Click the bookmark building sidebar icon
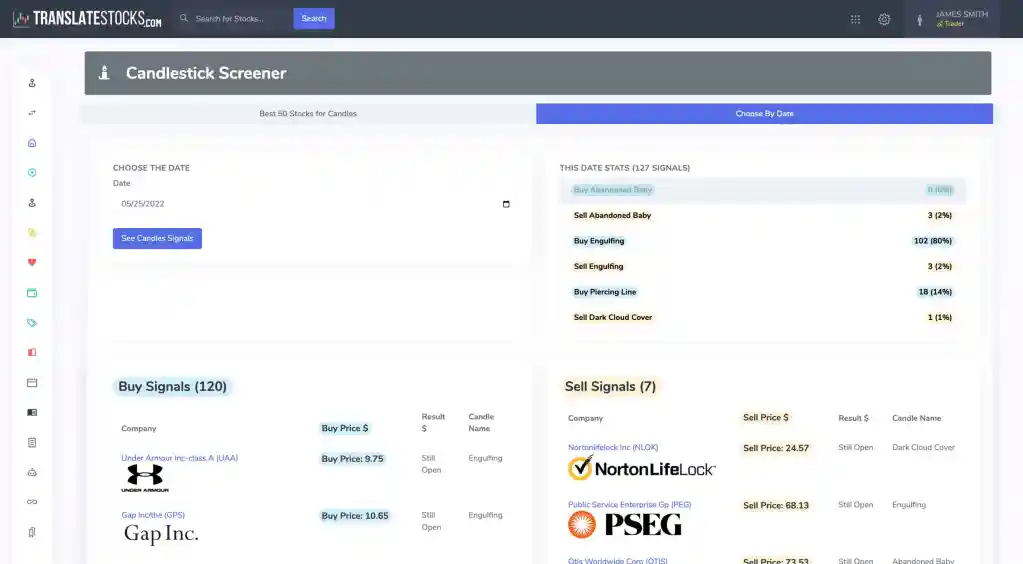Image resolution: width=1023 pixels, height=564 pixels. (32, 533)
